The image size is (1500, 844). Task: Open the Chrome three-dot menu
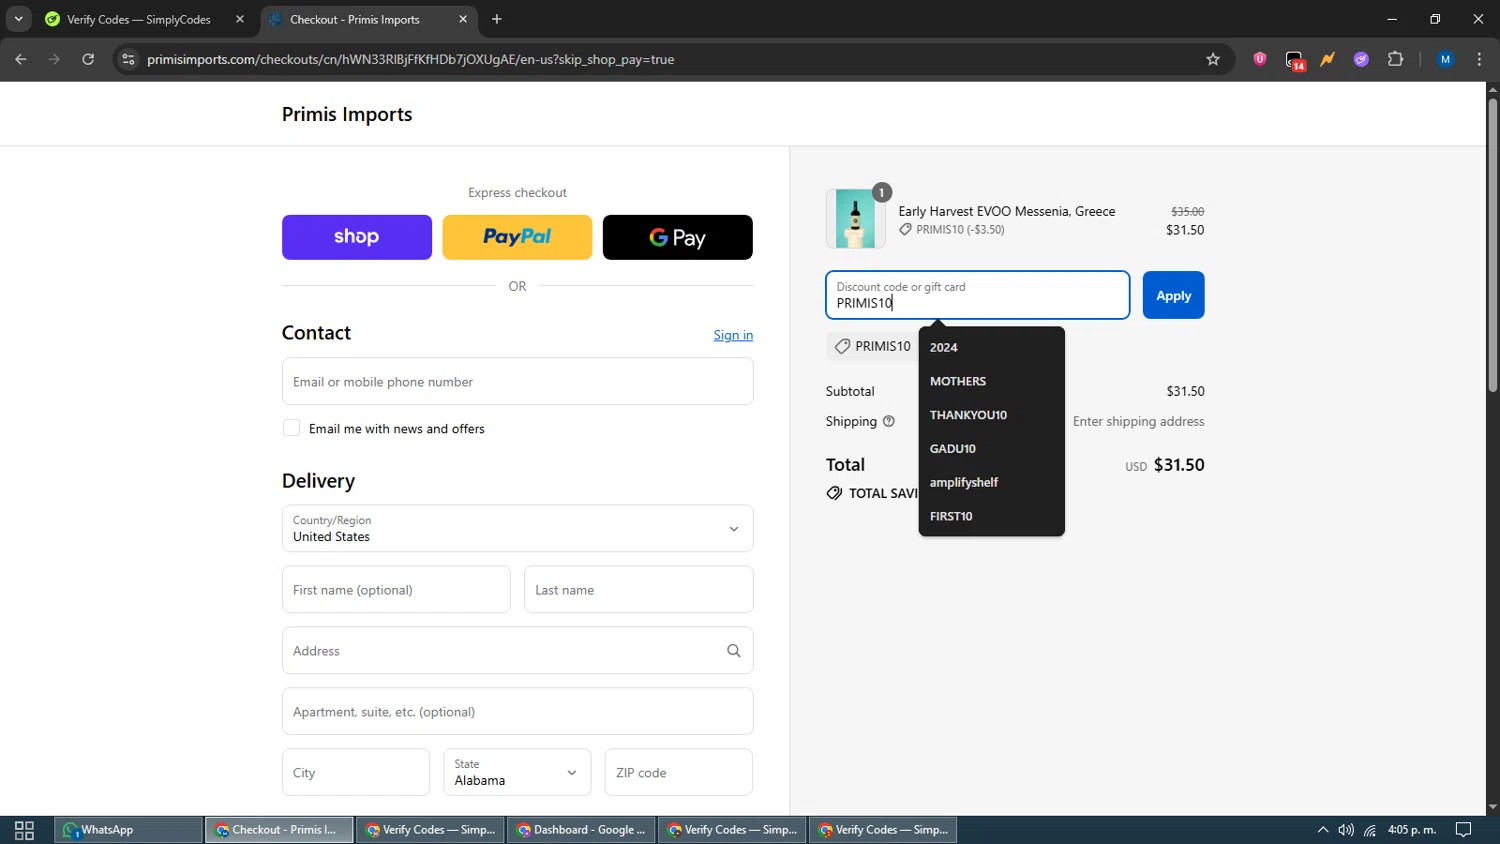click(1479, 59)
